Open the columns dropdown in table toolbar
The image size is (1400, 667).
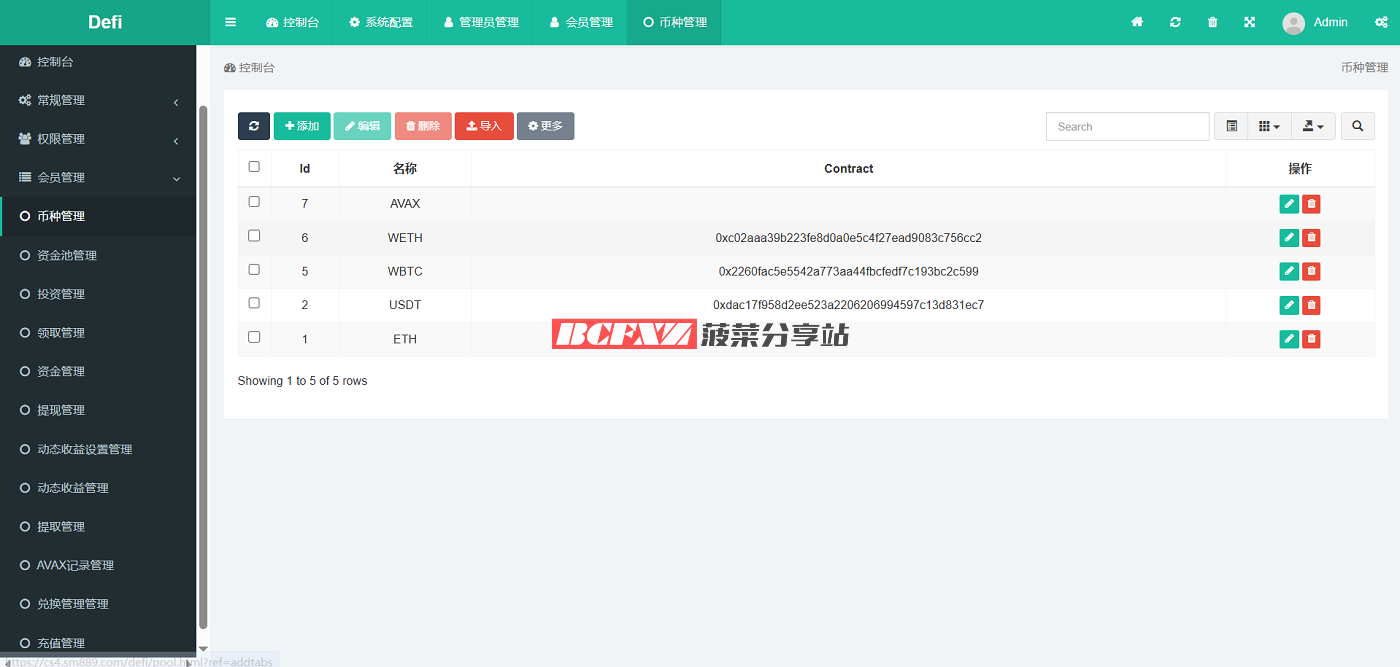tap(1269, 126)
